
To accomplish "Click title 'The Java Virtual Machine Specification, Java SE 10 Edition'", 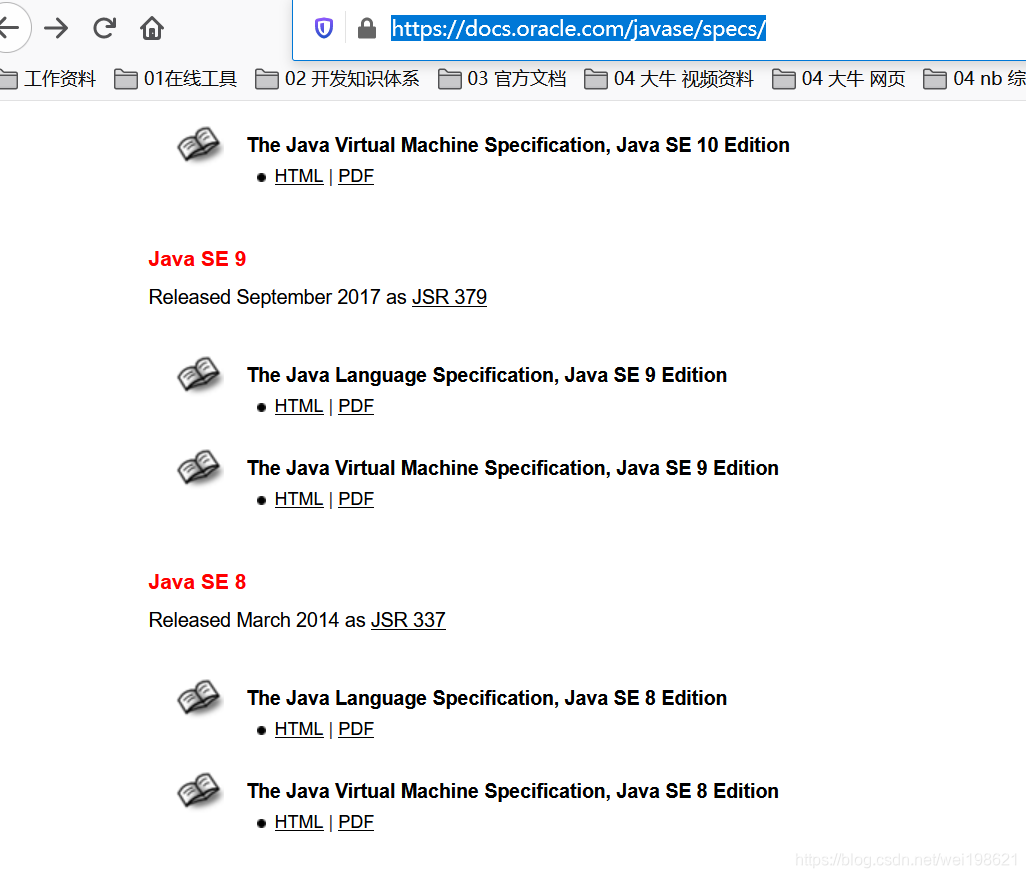I will pyautogui.click(x=518, y=145).
